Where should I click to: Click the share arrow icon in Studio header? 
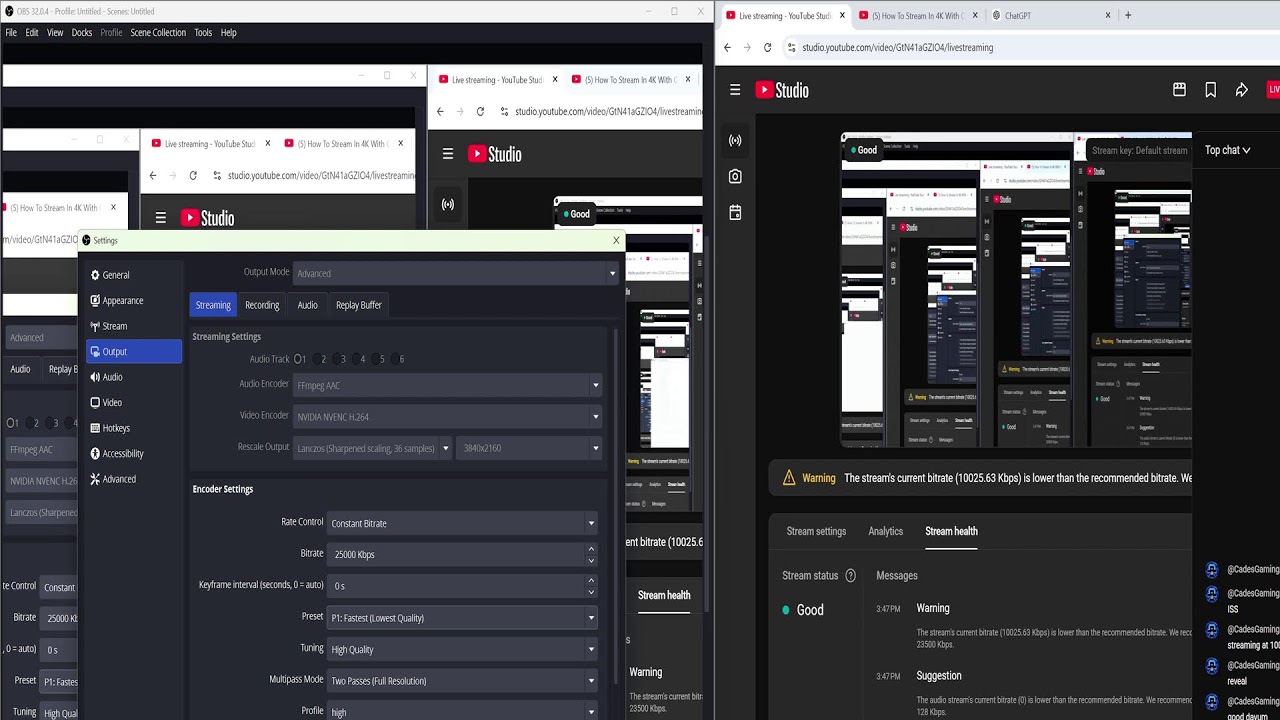pos(1242,90)
